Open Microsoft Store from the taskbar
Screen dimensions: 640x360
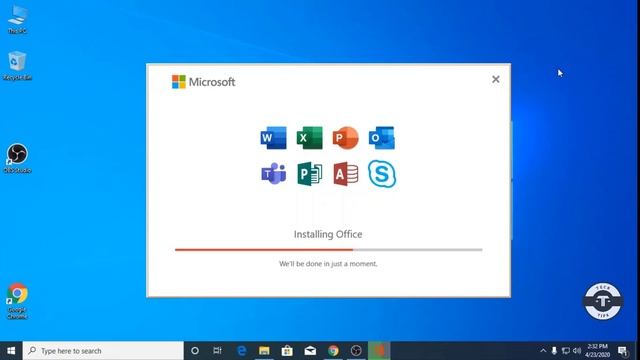[287, 351]
